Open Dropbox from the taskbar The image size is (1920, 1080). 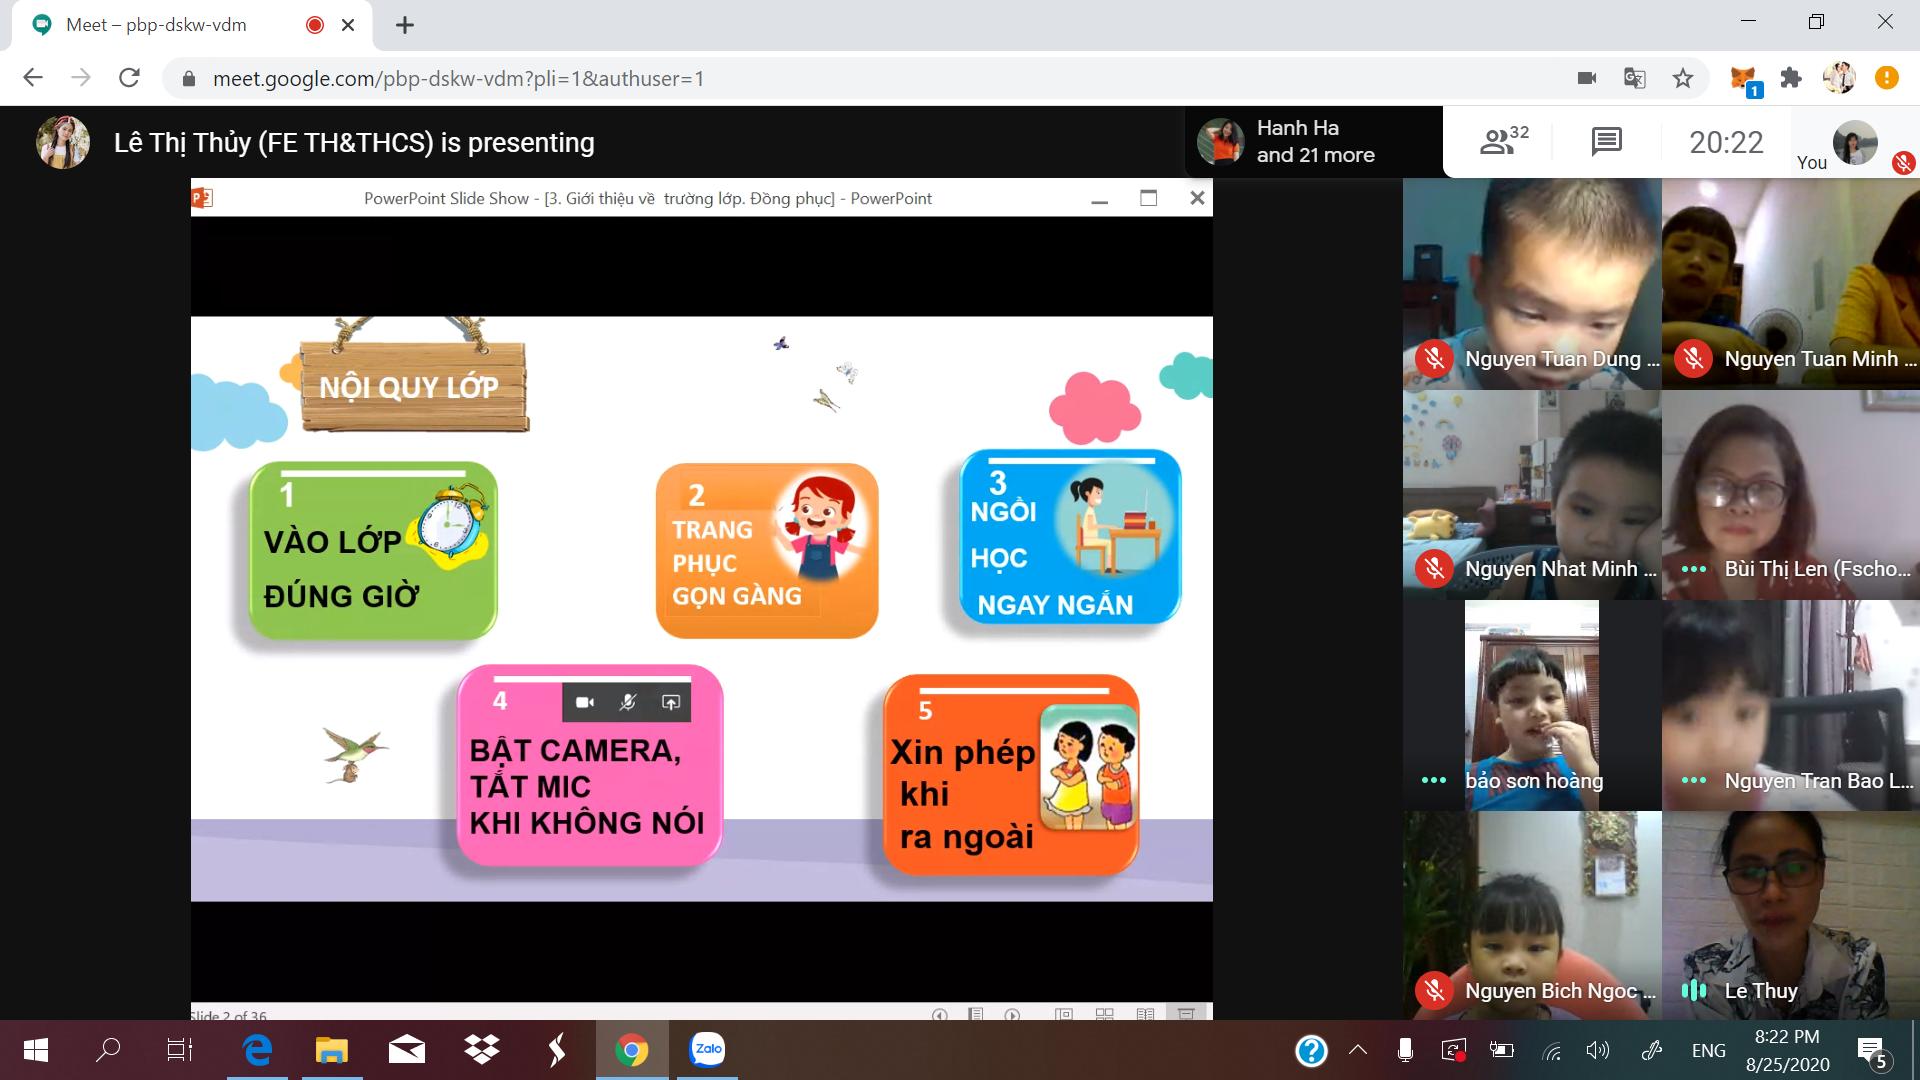[x=482, y=1050]
